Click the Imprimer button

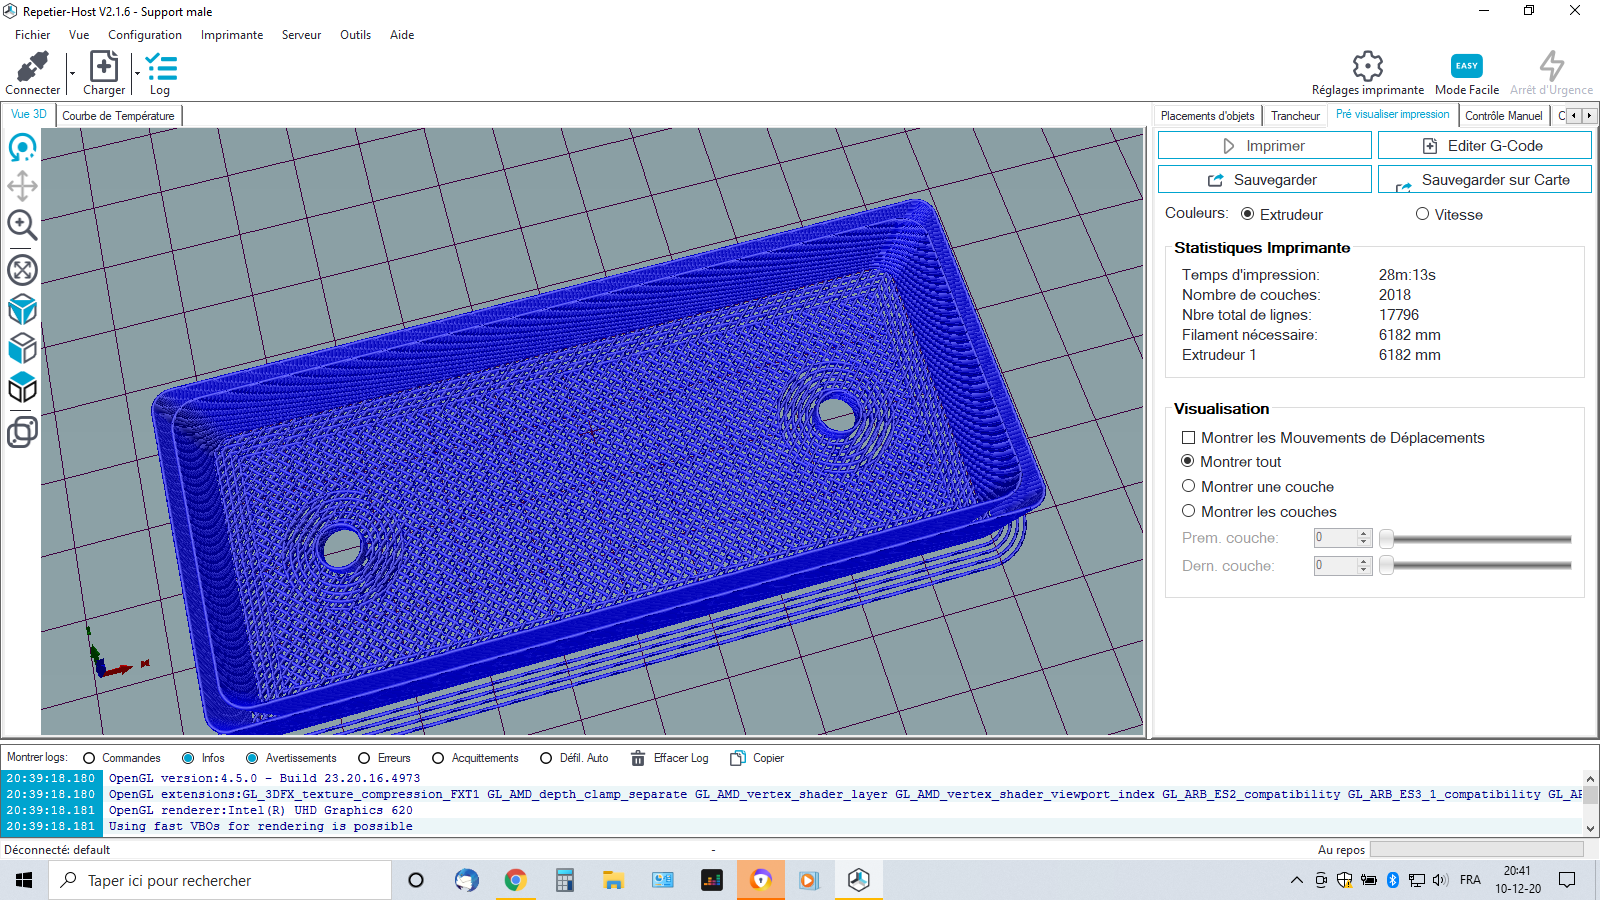[1264, 146]
